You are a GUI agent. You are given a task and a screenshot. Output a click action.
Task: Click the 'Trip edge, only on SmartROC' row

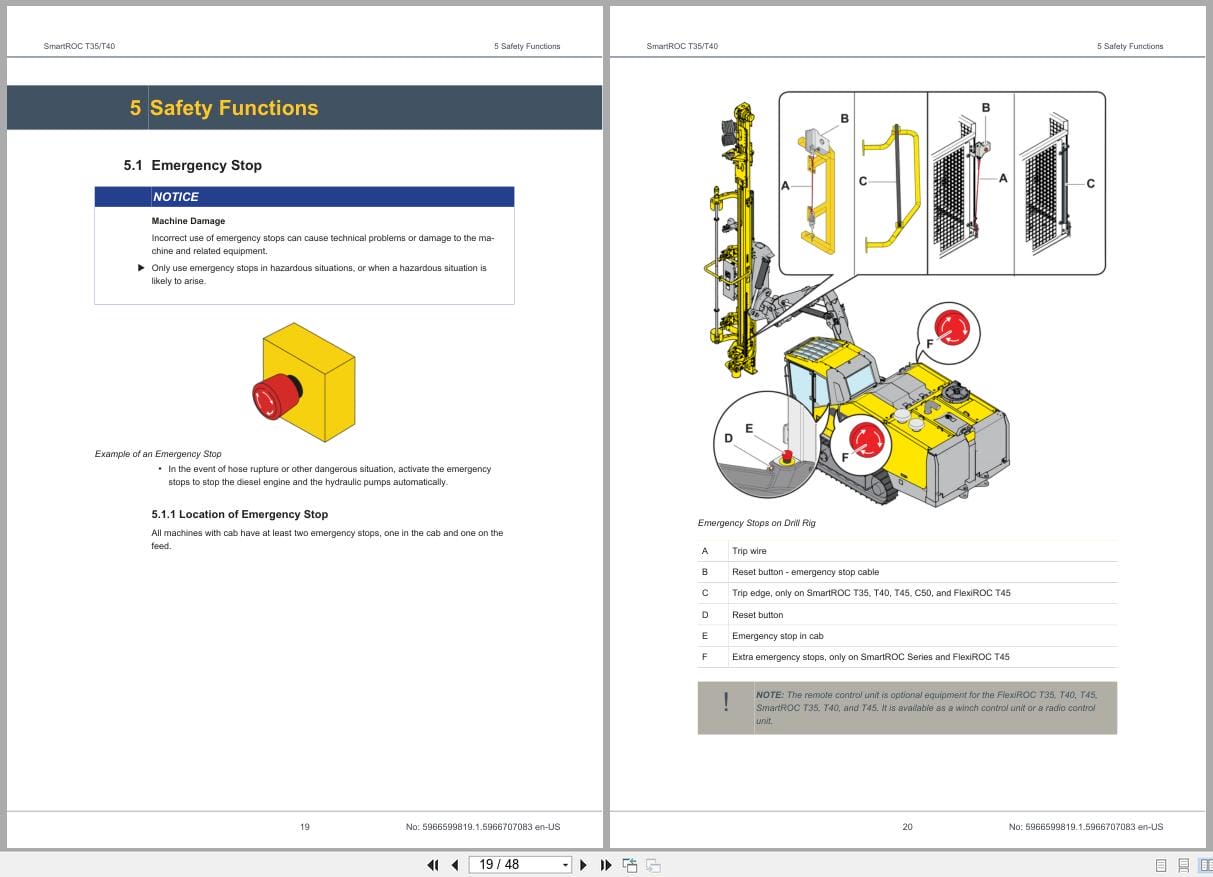(907, 593)
